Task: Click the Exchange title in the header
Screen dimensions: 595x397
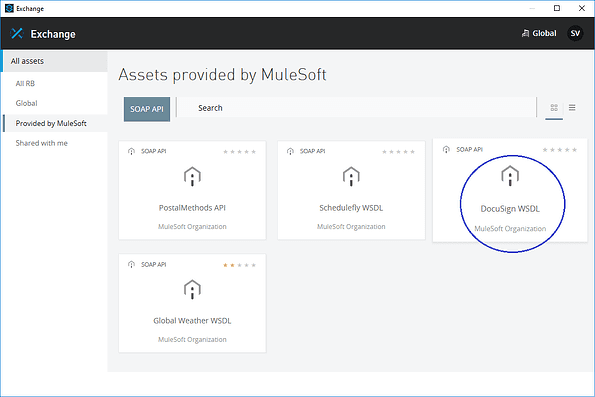Action: [x=53, y=34]
